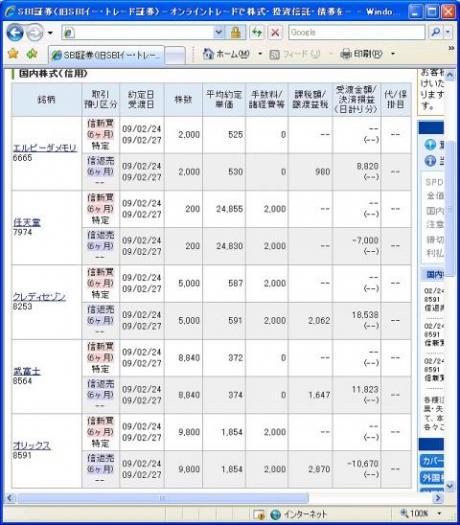This screenshot has height=525, width=460.
Task: Click the popup blocker status bar icon
Action: 259,514
